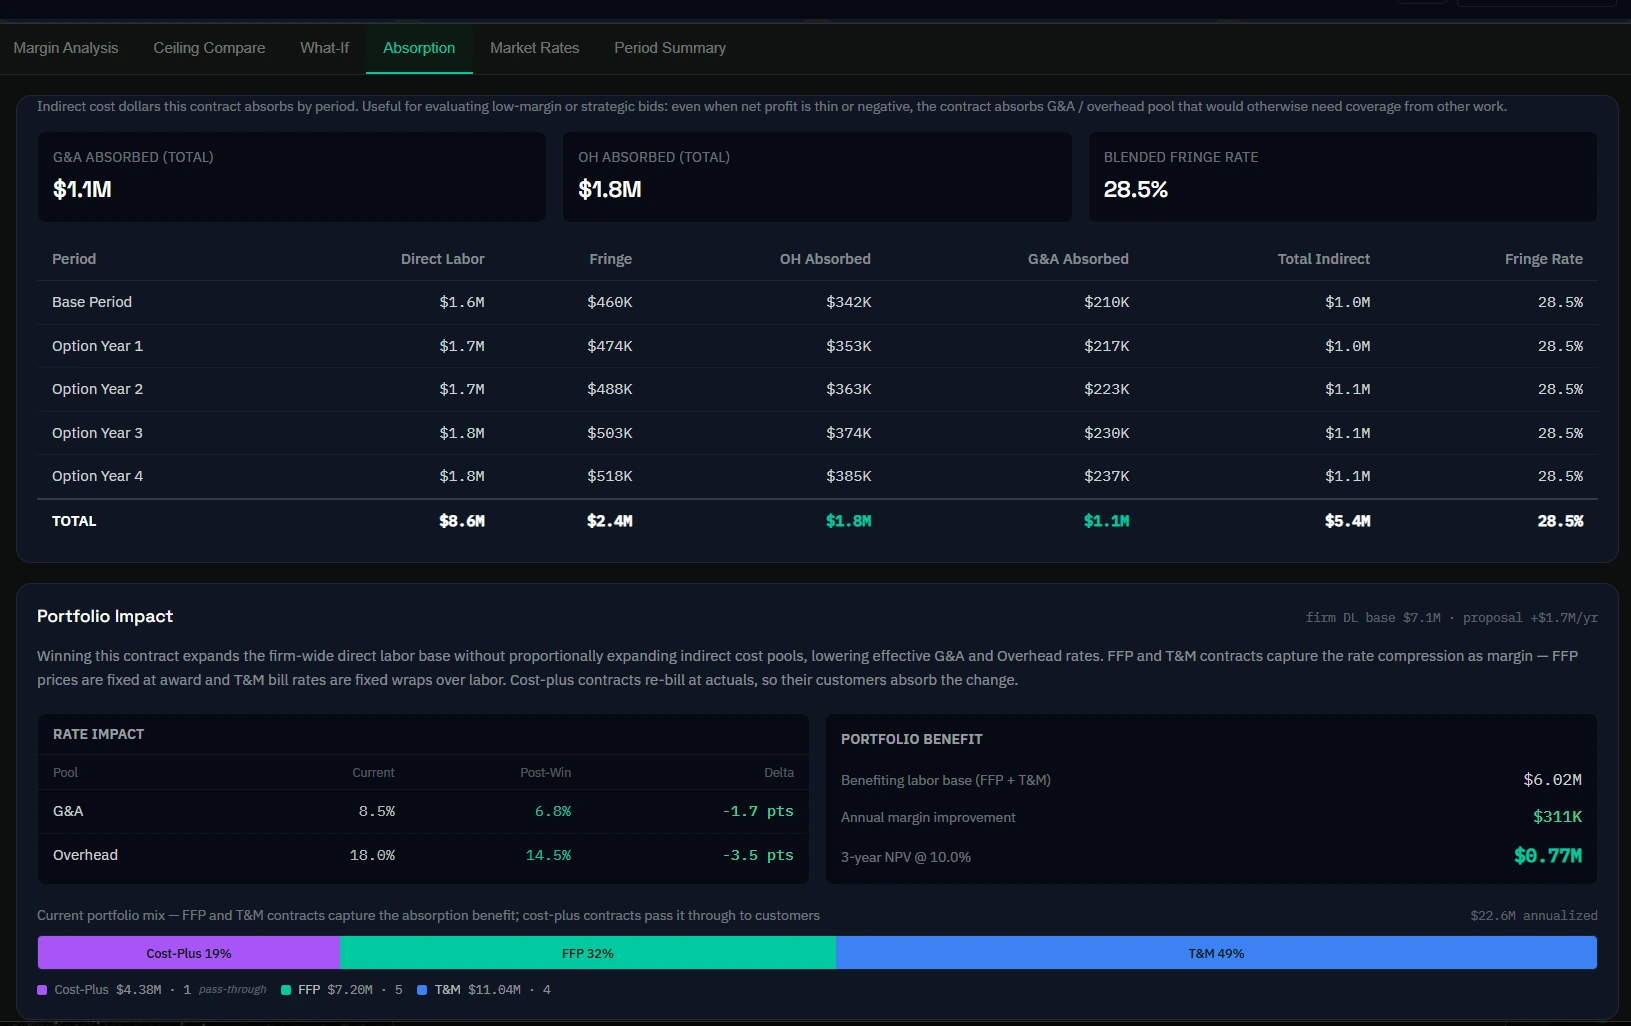This screenshot has height=1026, width=1631.
Task: Click the G&A Absorbed column header
Action: 1078,259
